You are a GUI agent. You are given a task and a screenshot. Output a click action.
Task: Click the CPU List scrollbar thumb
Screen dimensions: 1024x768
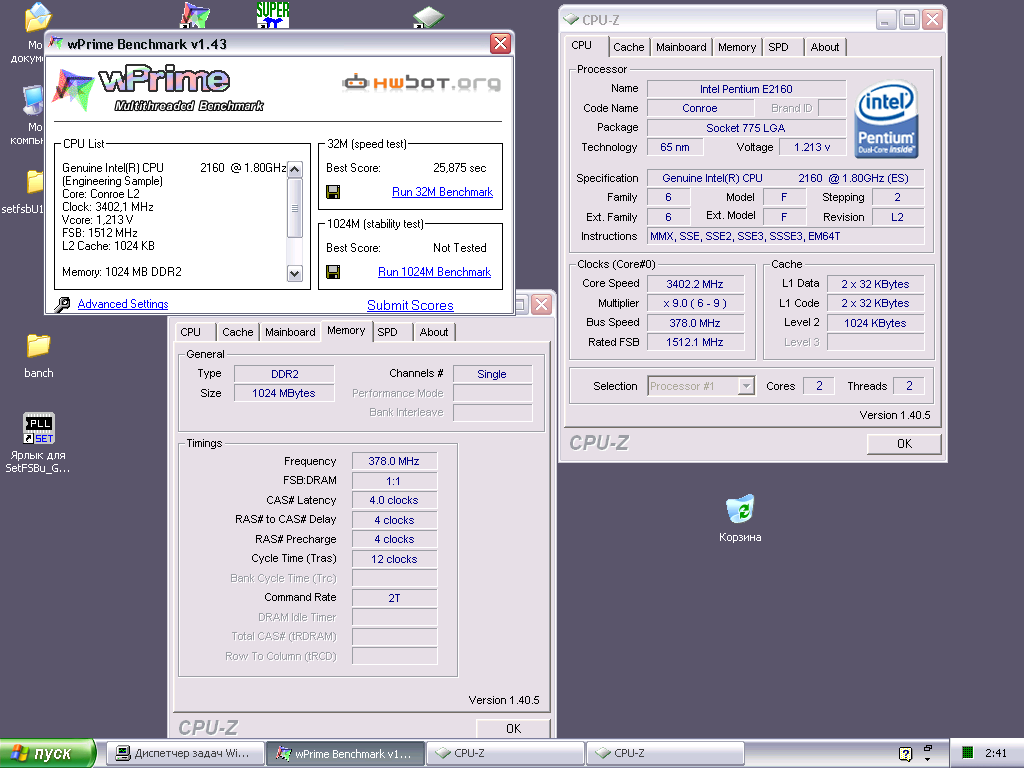coord(295,208)
